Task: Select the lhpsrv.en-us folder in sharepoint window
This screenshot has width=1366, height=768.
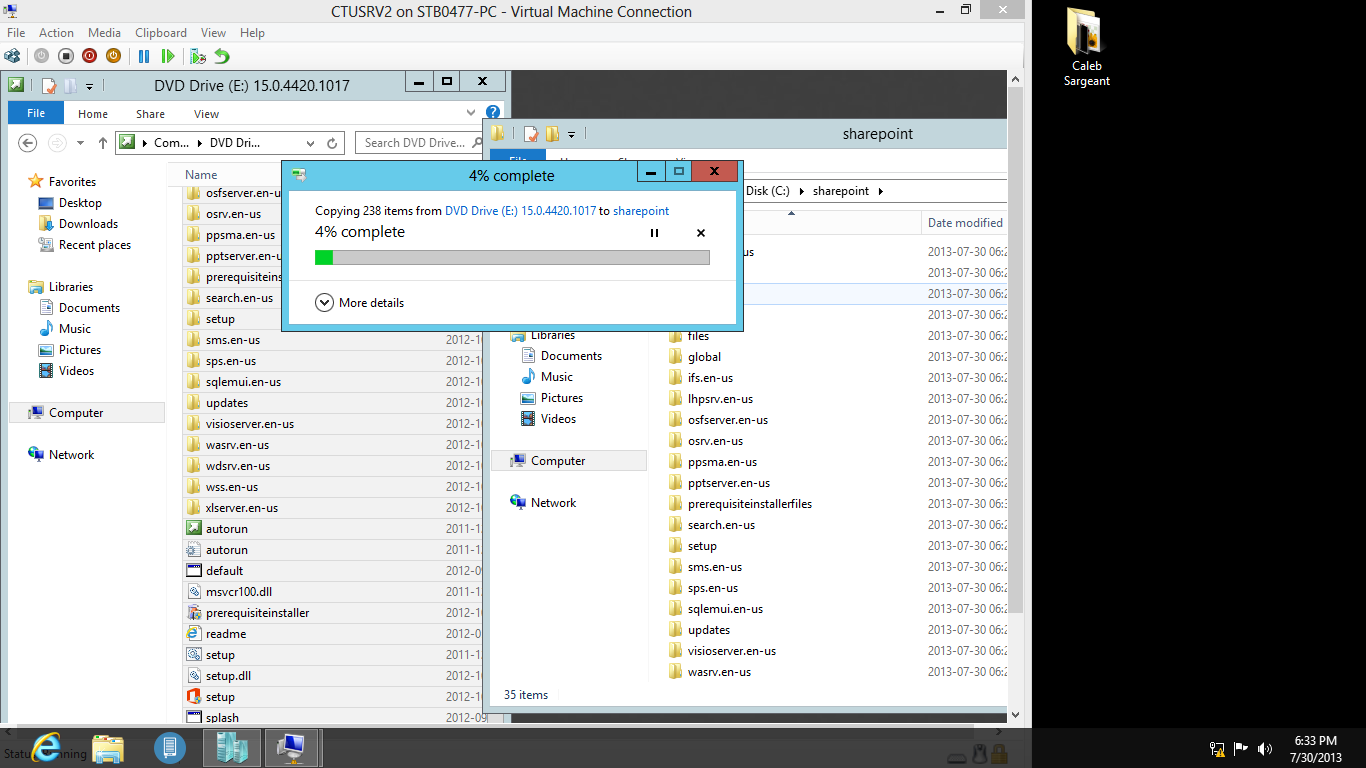Action: click(720, 399)
